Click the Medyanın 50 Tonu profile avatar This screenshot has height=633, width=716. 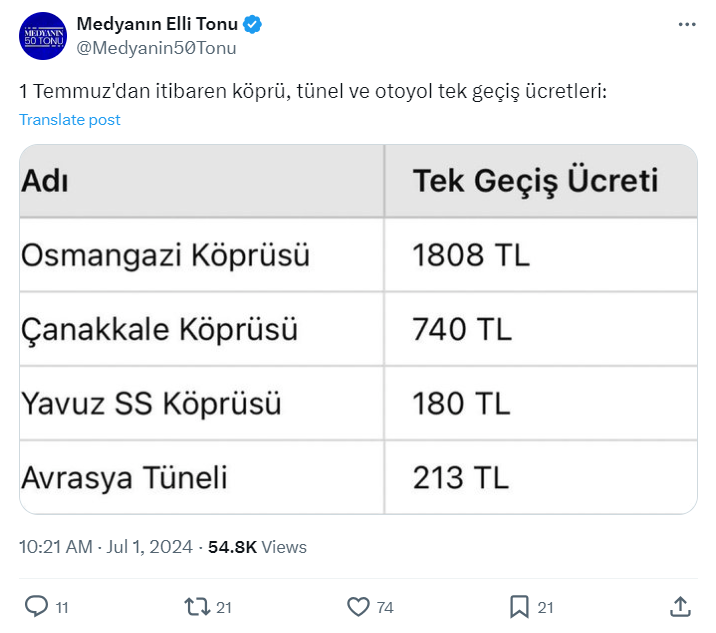43,38
